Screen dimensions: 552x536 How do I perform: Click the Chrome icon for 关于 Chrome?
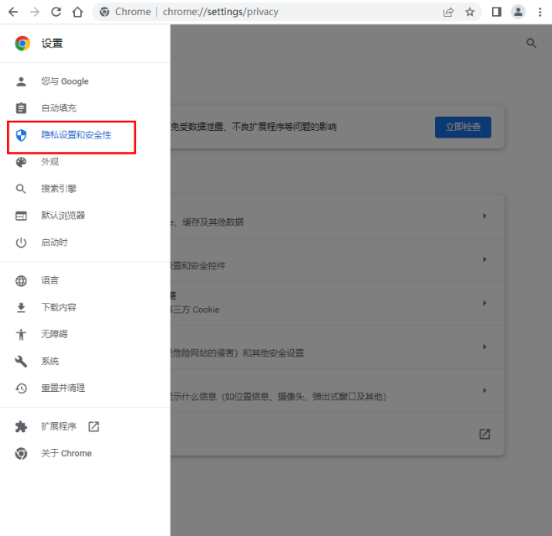pos(21,453)
